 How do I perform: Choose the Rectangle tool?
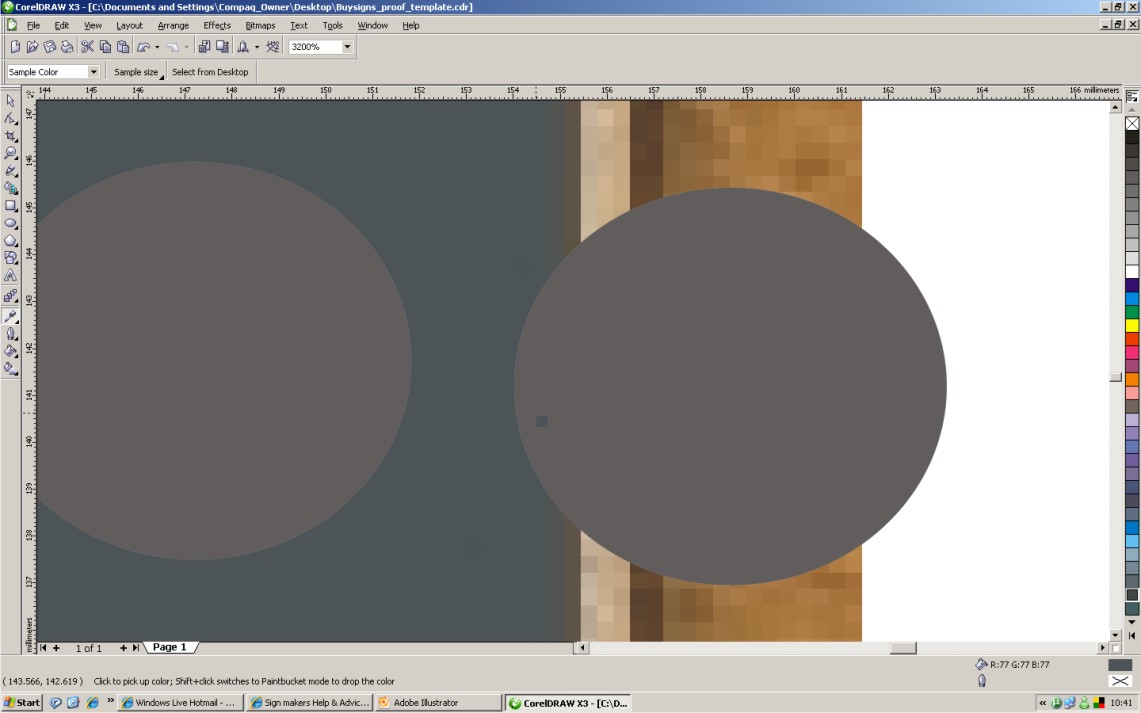pos(10,205)
